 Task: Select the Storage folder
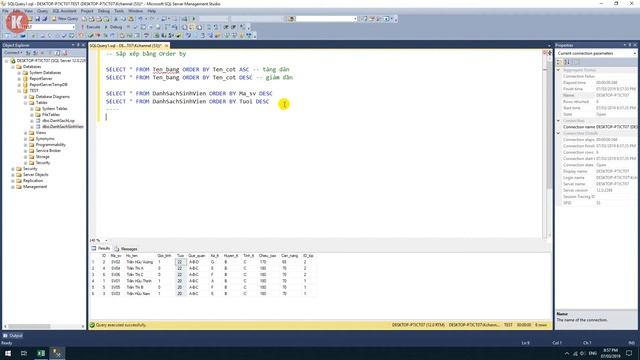[x=42, y=157]
